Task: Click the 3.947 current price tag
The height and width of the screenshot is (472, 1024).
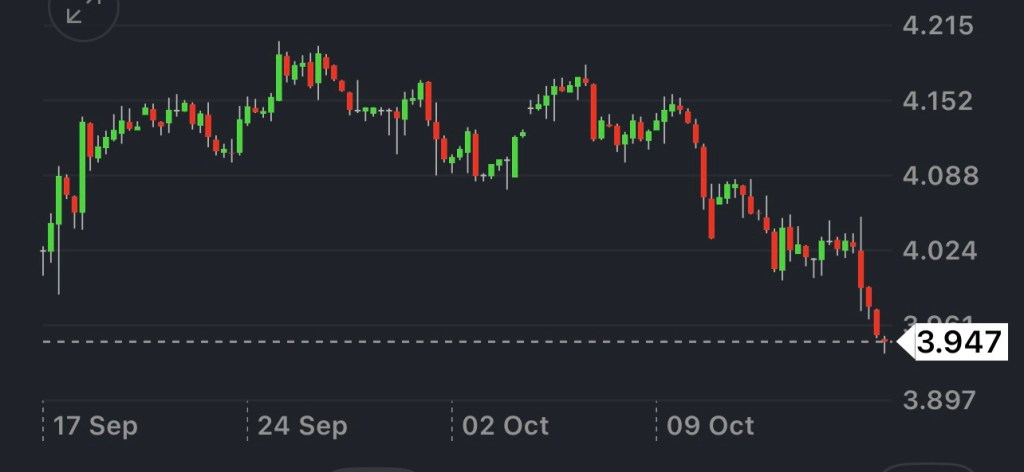Action: tap(959, 343)
